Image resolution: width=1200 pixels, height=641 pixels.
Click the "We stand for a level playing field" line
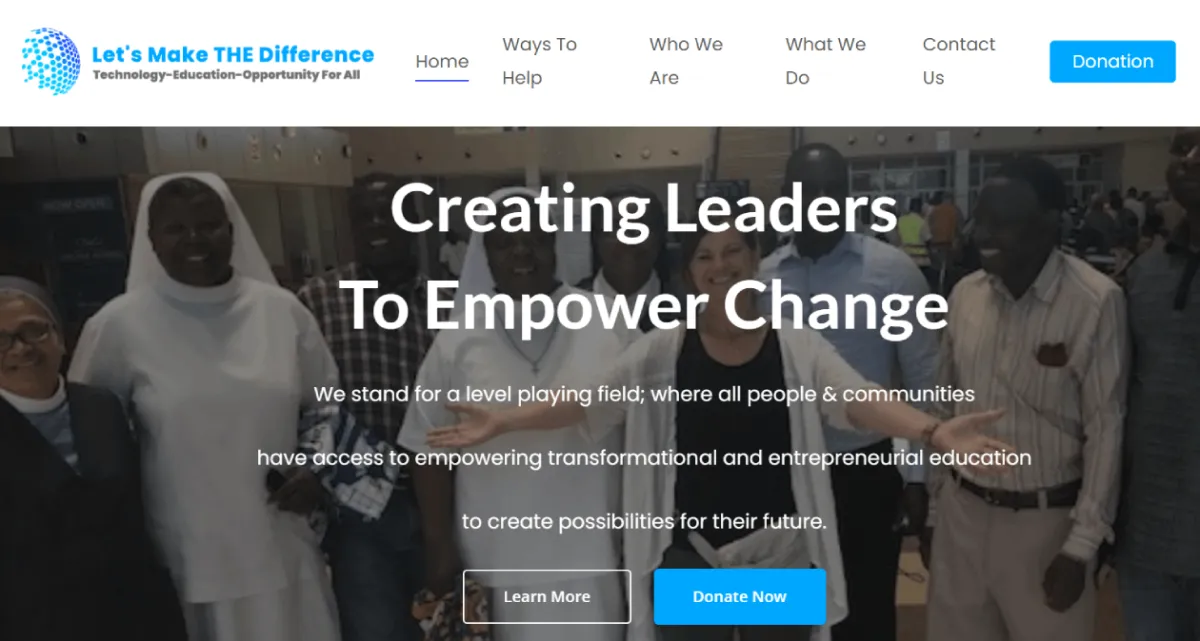pos(644,394)
